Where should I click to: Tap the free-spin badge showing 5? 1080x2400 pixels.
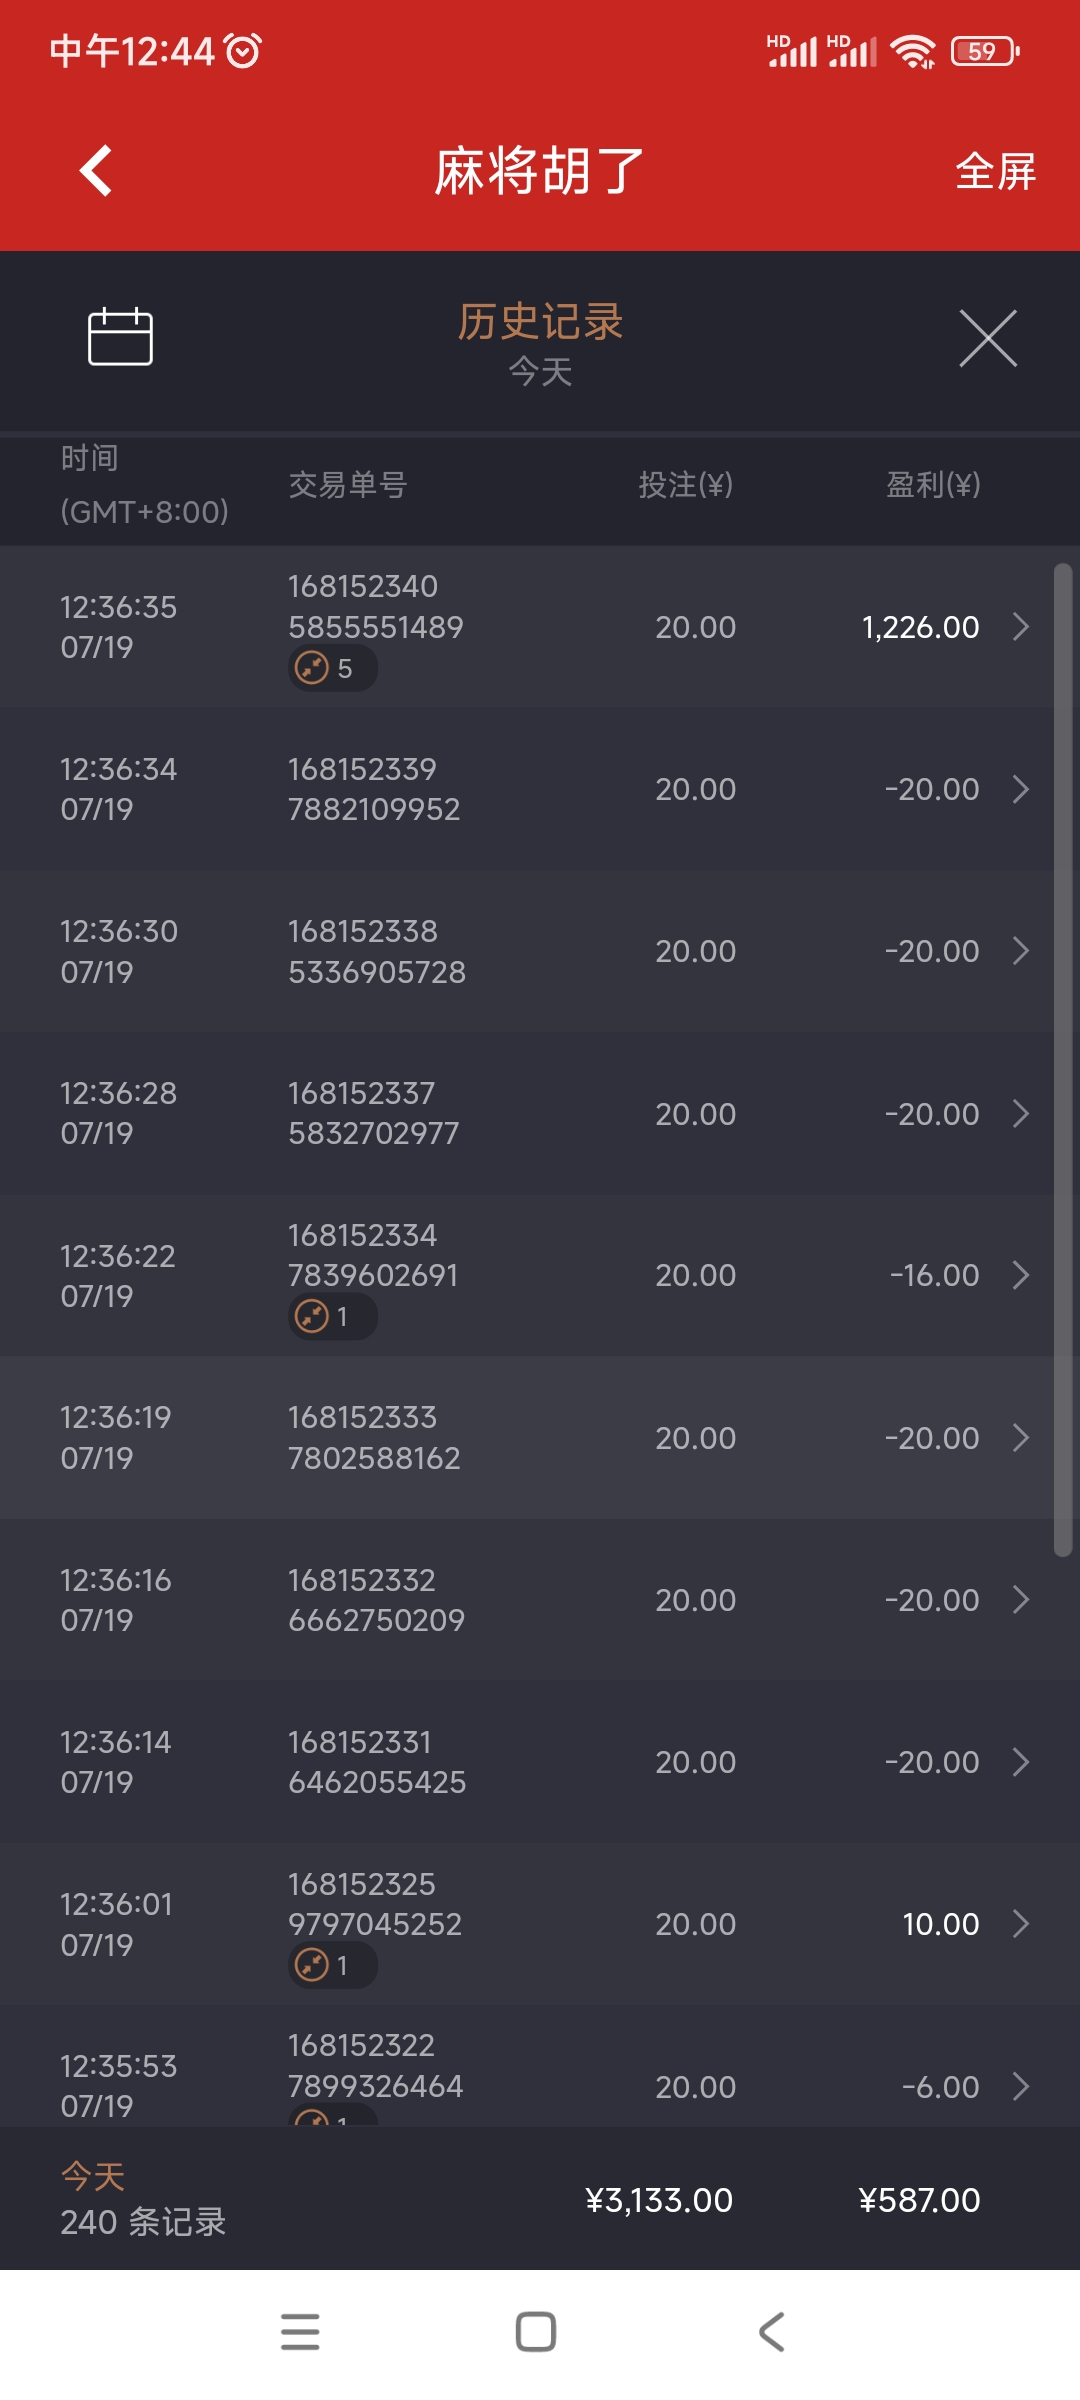coord(332,668)
